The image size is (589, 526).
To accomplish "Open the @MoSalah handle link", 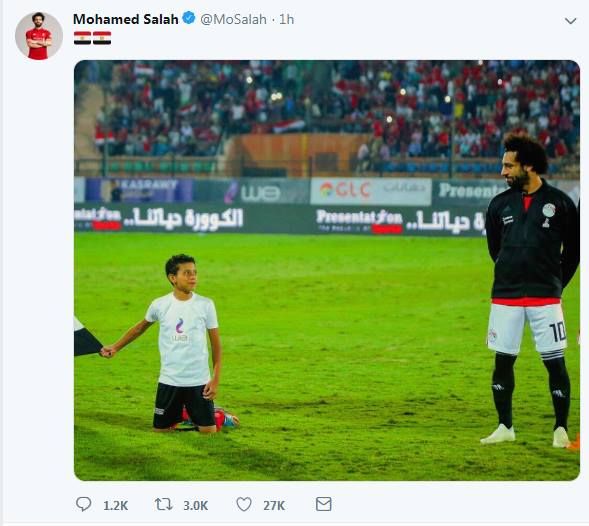I will point(233,19).
